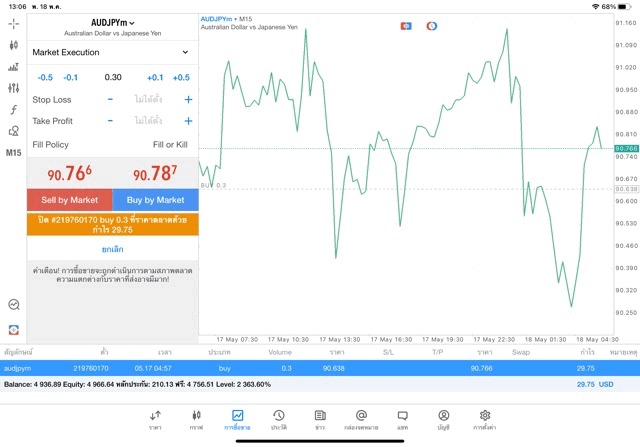Expand the Market Execution dropdown

(x=113, y=52)
